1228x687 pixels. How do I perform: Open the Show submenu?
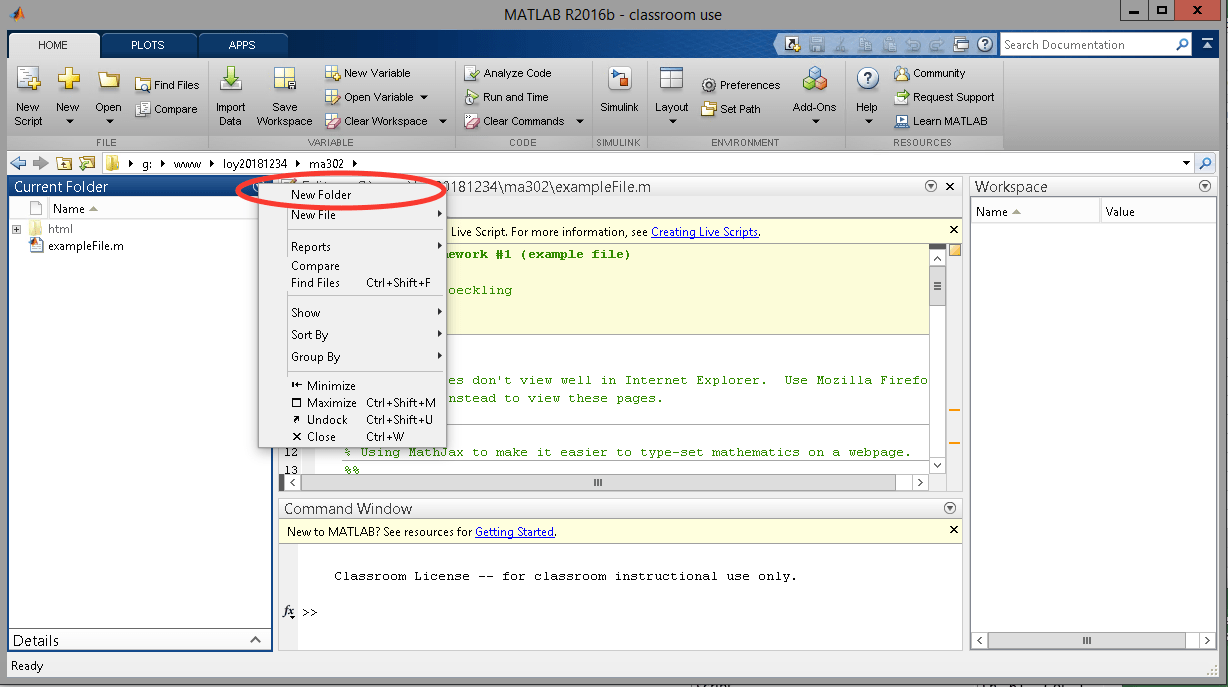pos(352,313)
